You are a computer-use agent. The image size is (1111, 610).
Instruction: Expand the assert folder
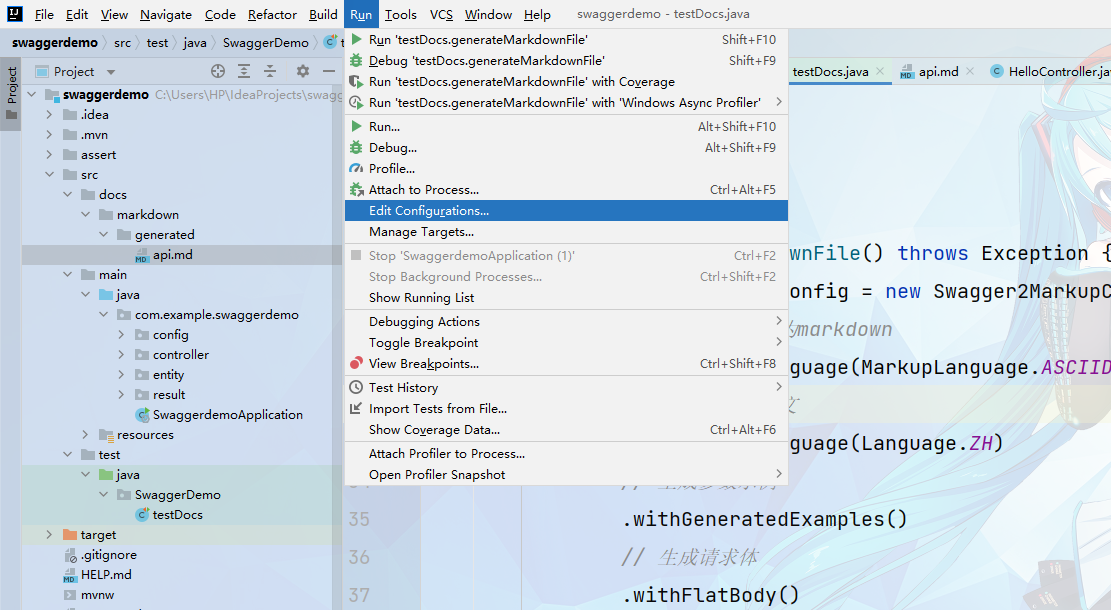point(49,154)
